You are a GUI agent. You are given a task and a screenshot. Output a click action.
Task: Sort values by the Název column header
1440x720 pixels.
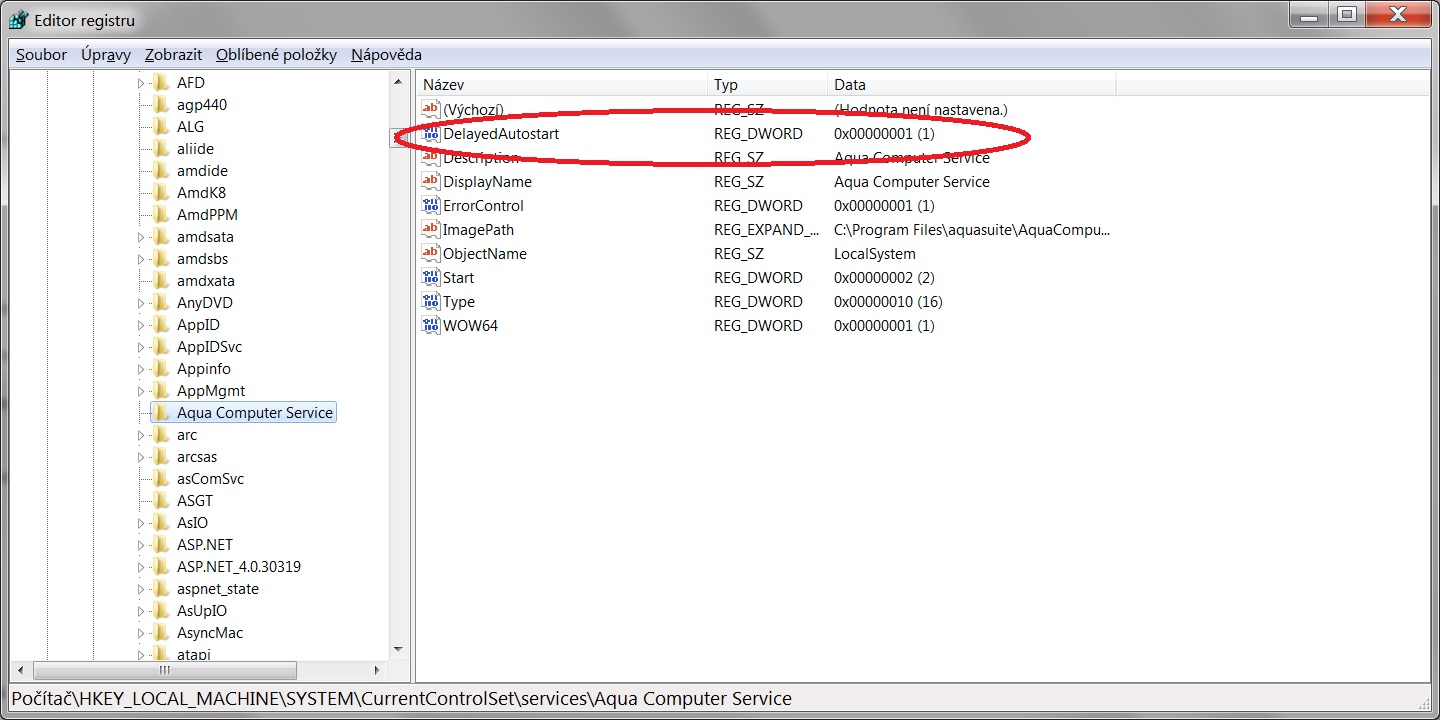tap(562, 85)
